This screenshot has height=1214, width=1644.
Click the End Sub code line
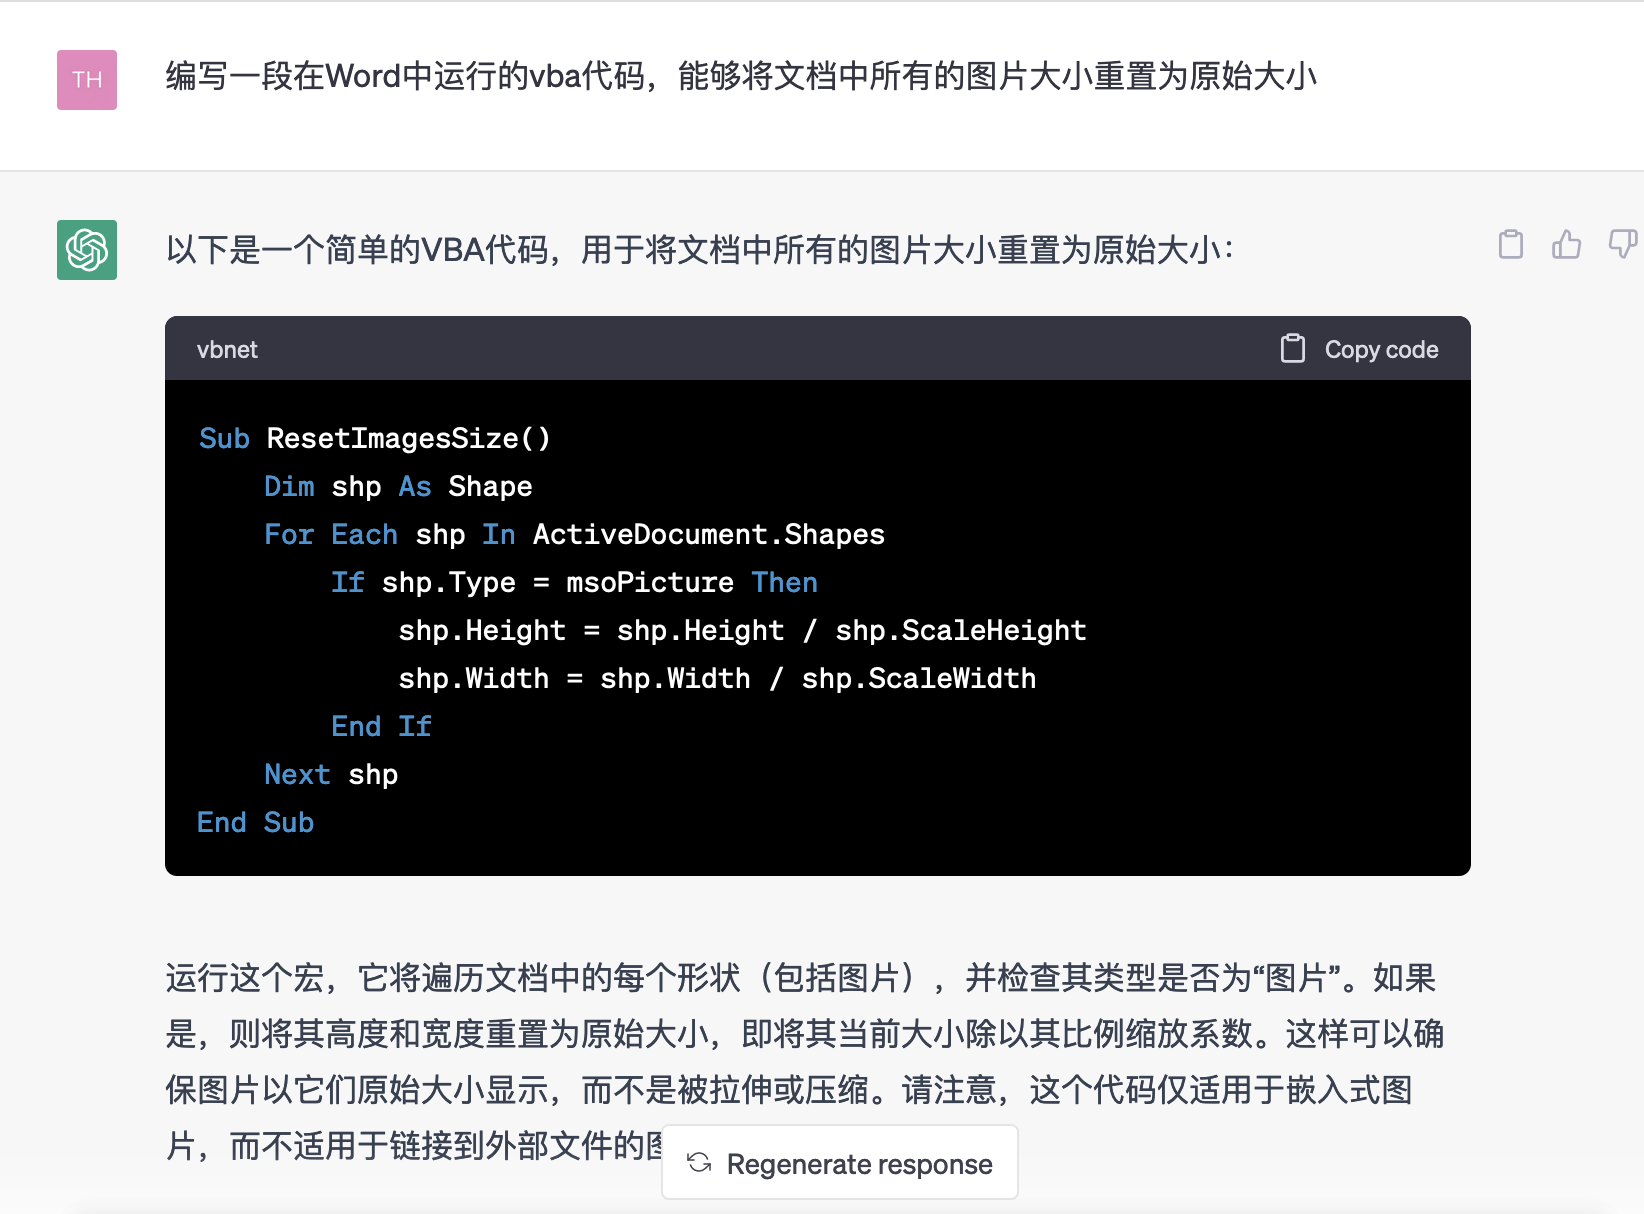(256, 823)
